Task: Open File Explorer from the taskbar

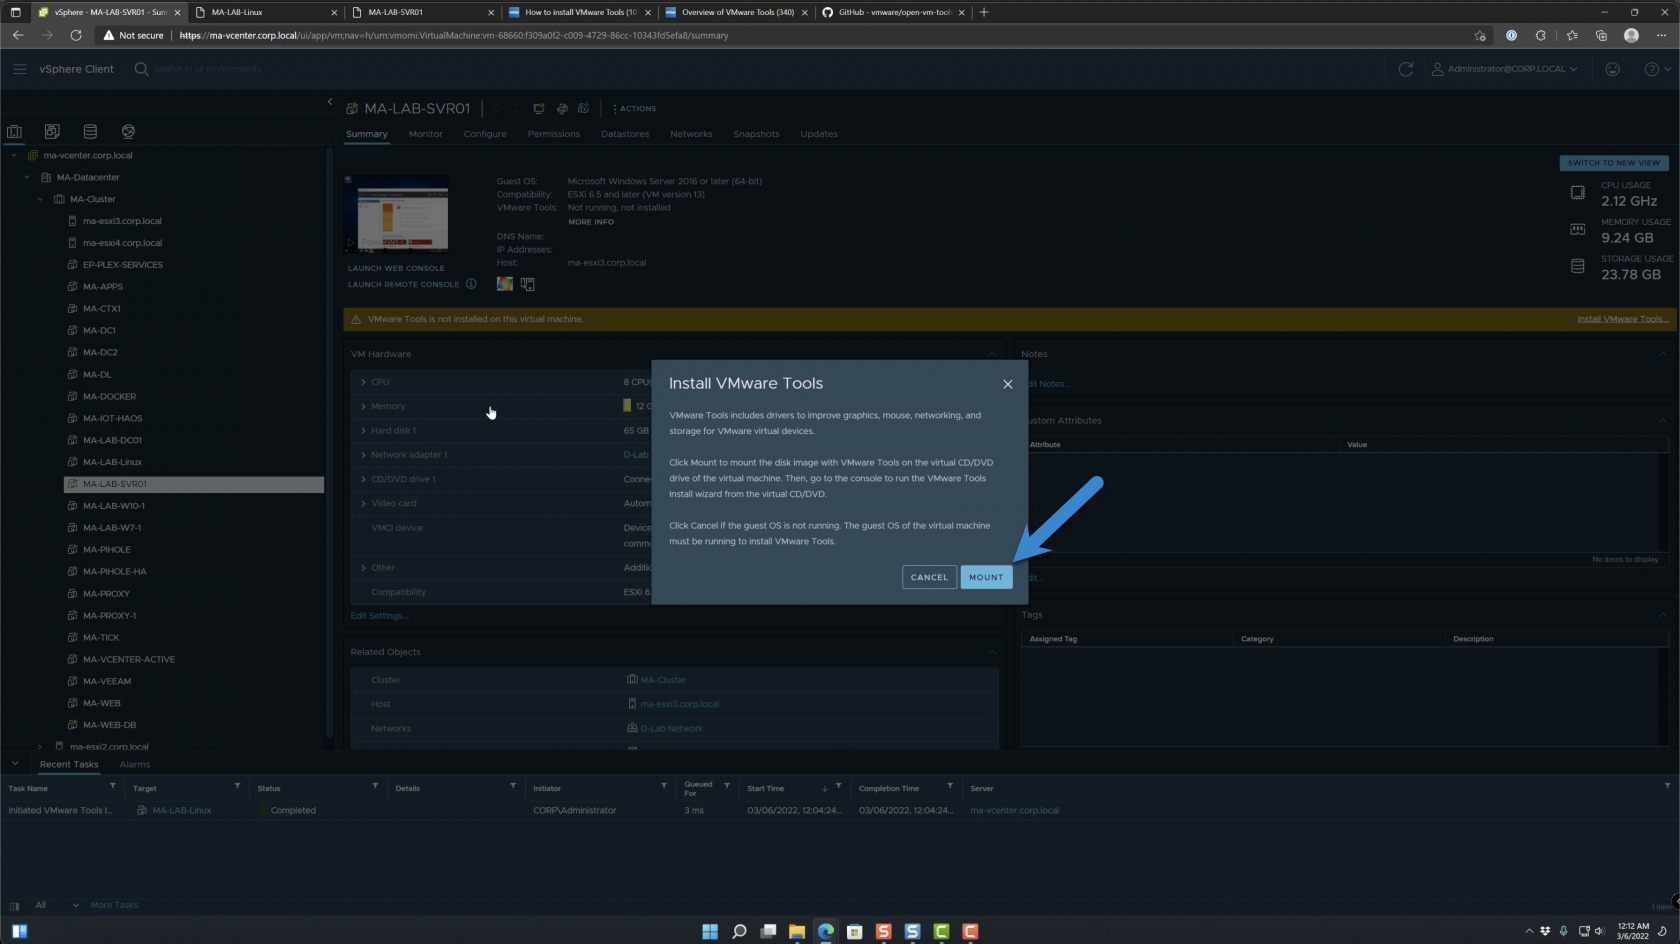Action: (x=796, y=931)
